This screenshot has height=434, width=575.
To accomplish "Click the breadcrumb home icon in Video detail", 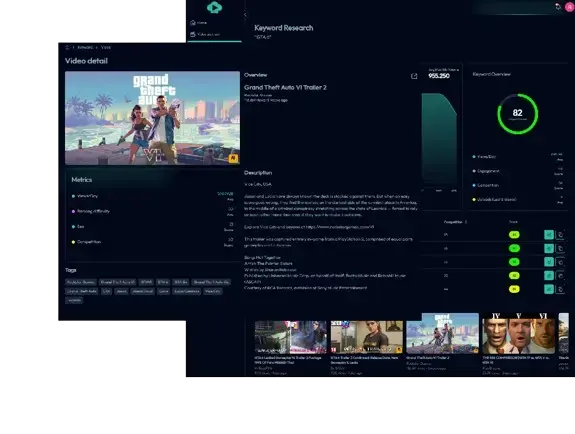I will (67, 47).
